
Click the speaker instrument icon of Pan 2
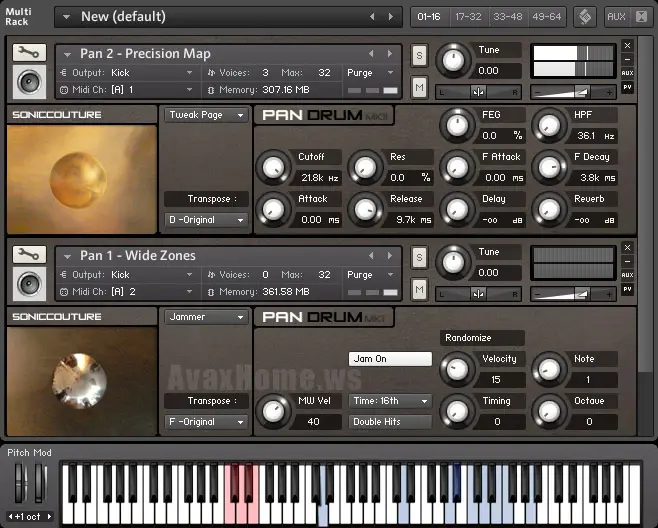tap(29, 82)
